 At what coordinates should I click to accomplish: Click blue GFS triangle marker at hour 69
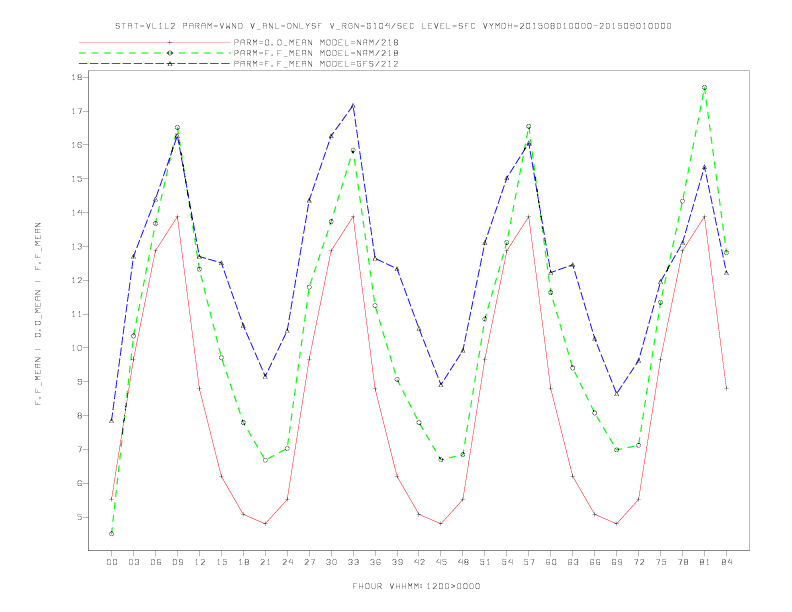[x=617, y=393]
